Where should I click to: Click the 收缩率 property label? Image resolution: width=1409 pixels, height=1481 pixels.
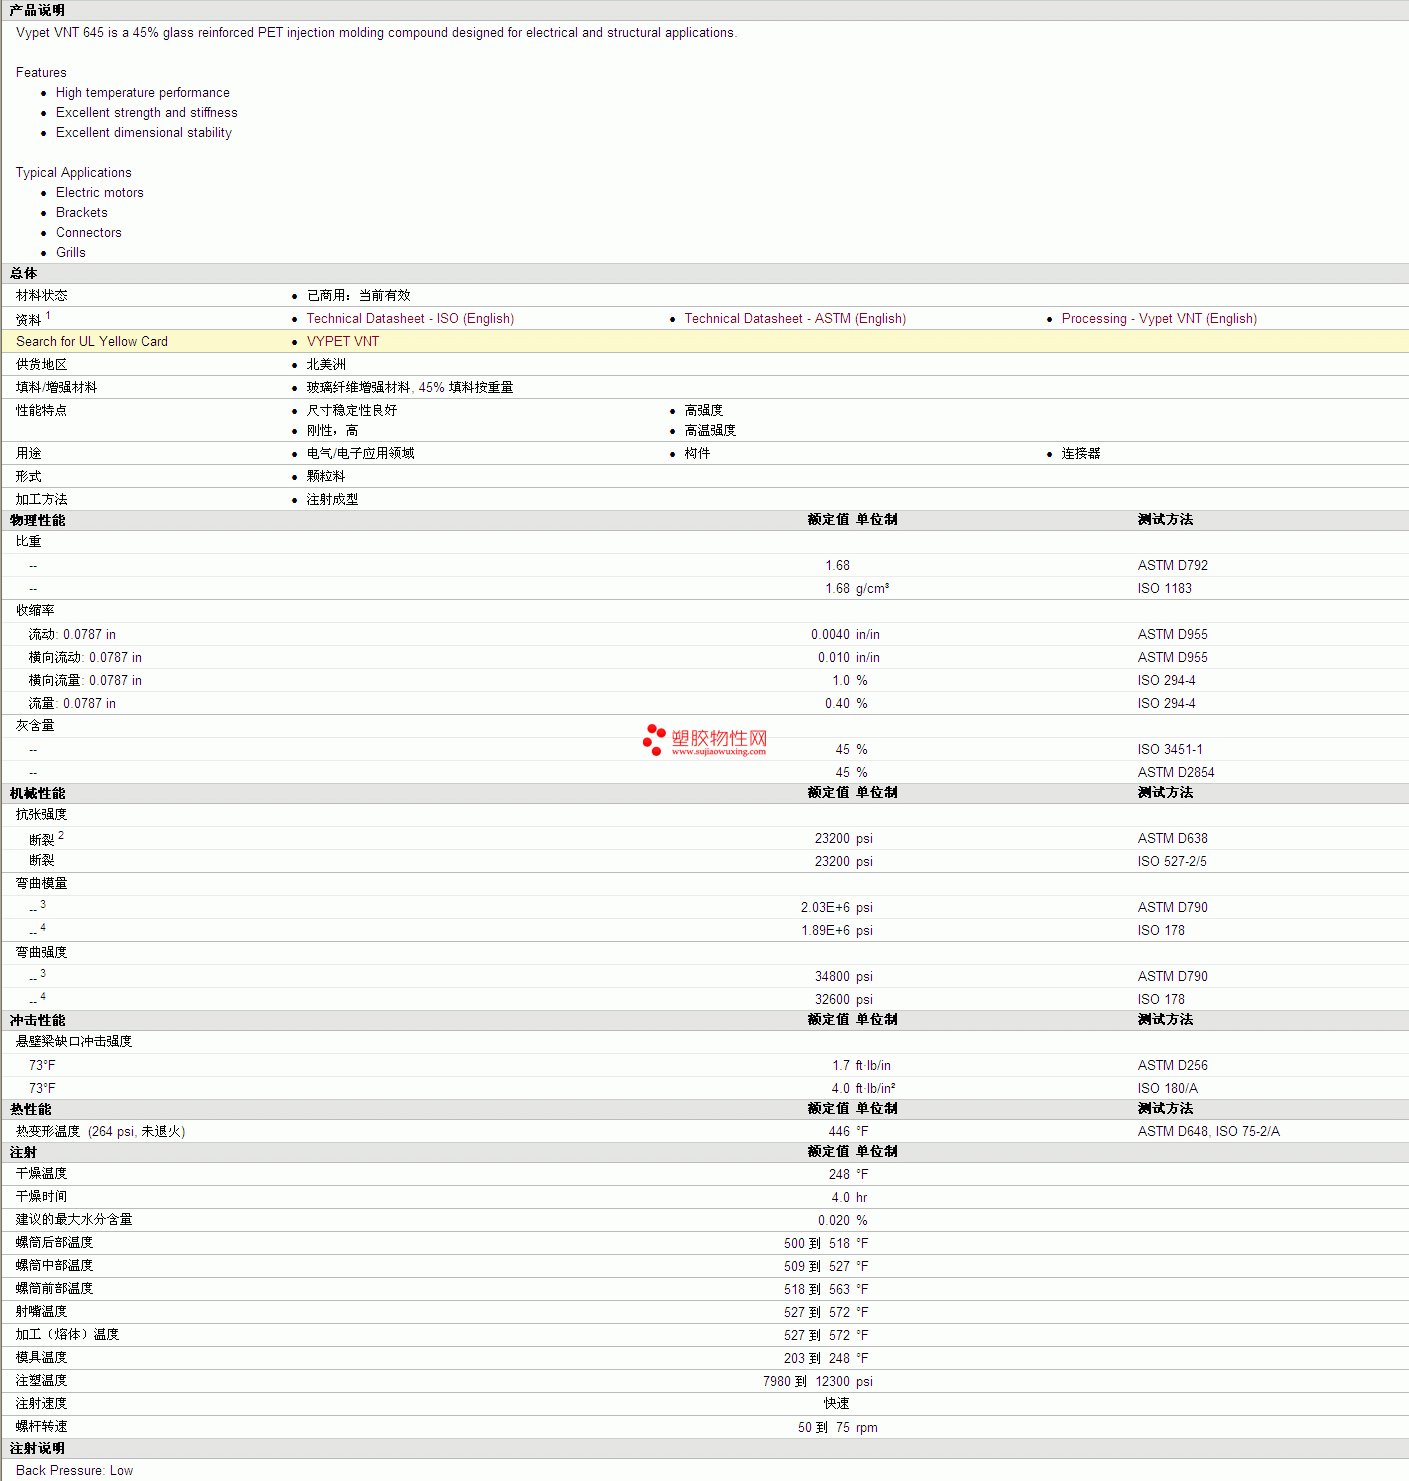[x=35, y=611]
